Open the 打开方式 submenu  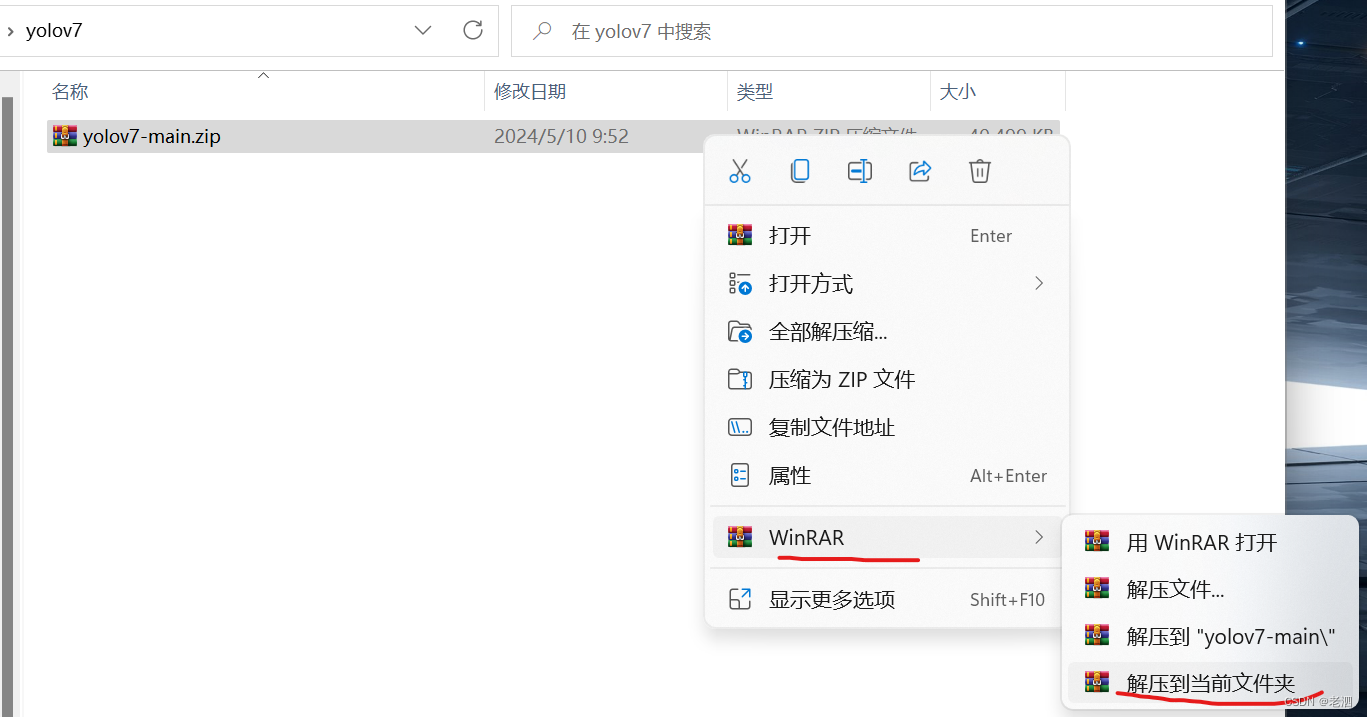coord(887,284)
